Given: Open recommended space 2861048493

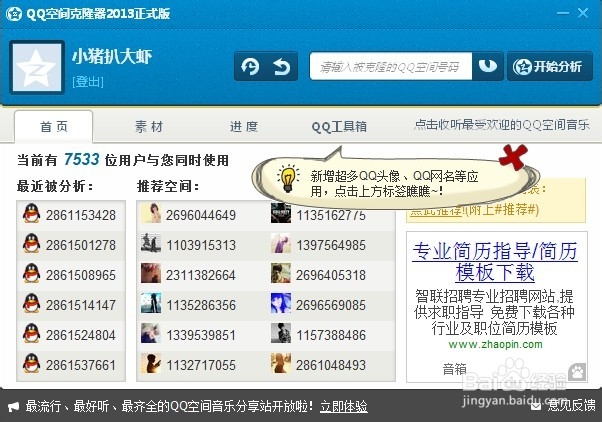Looking at the screenshot, I should (331, 365).
